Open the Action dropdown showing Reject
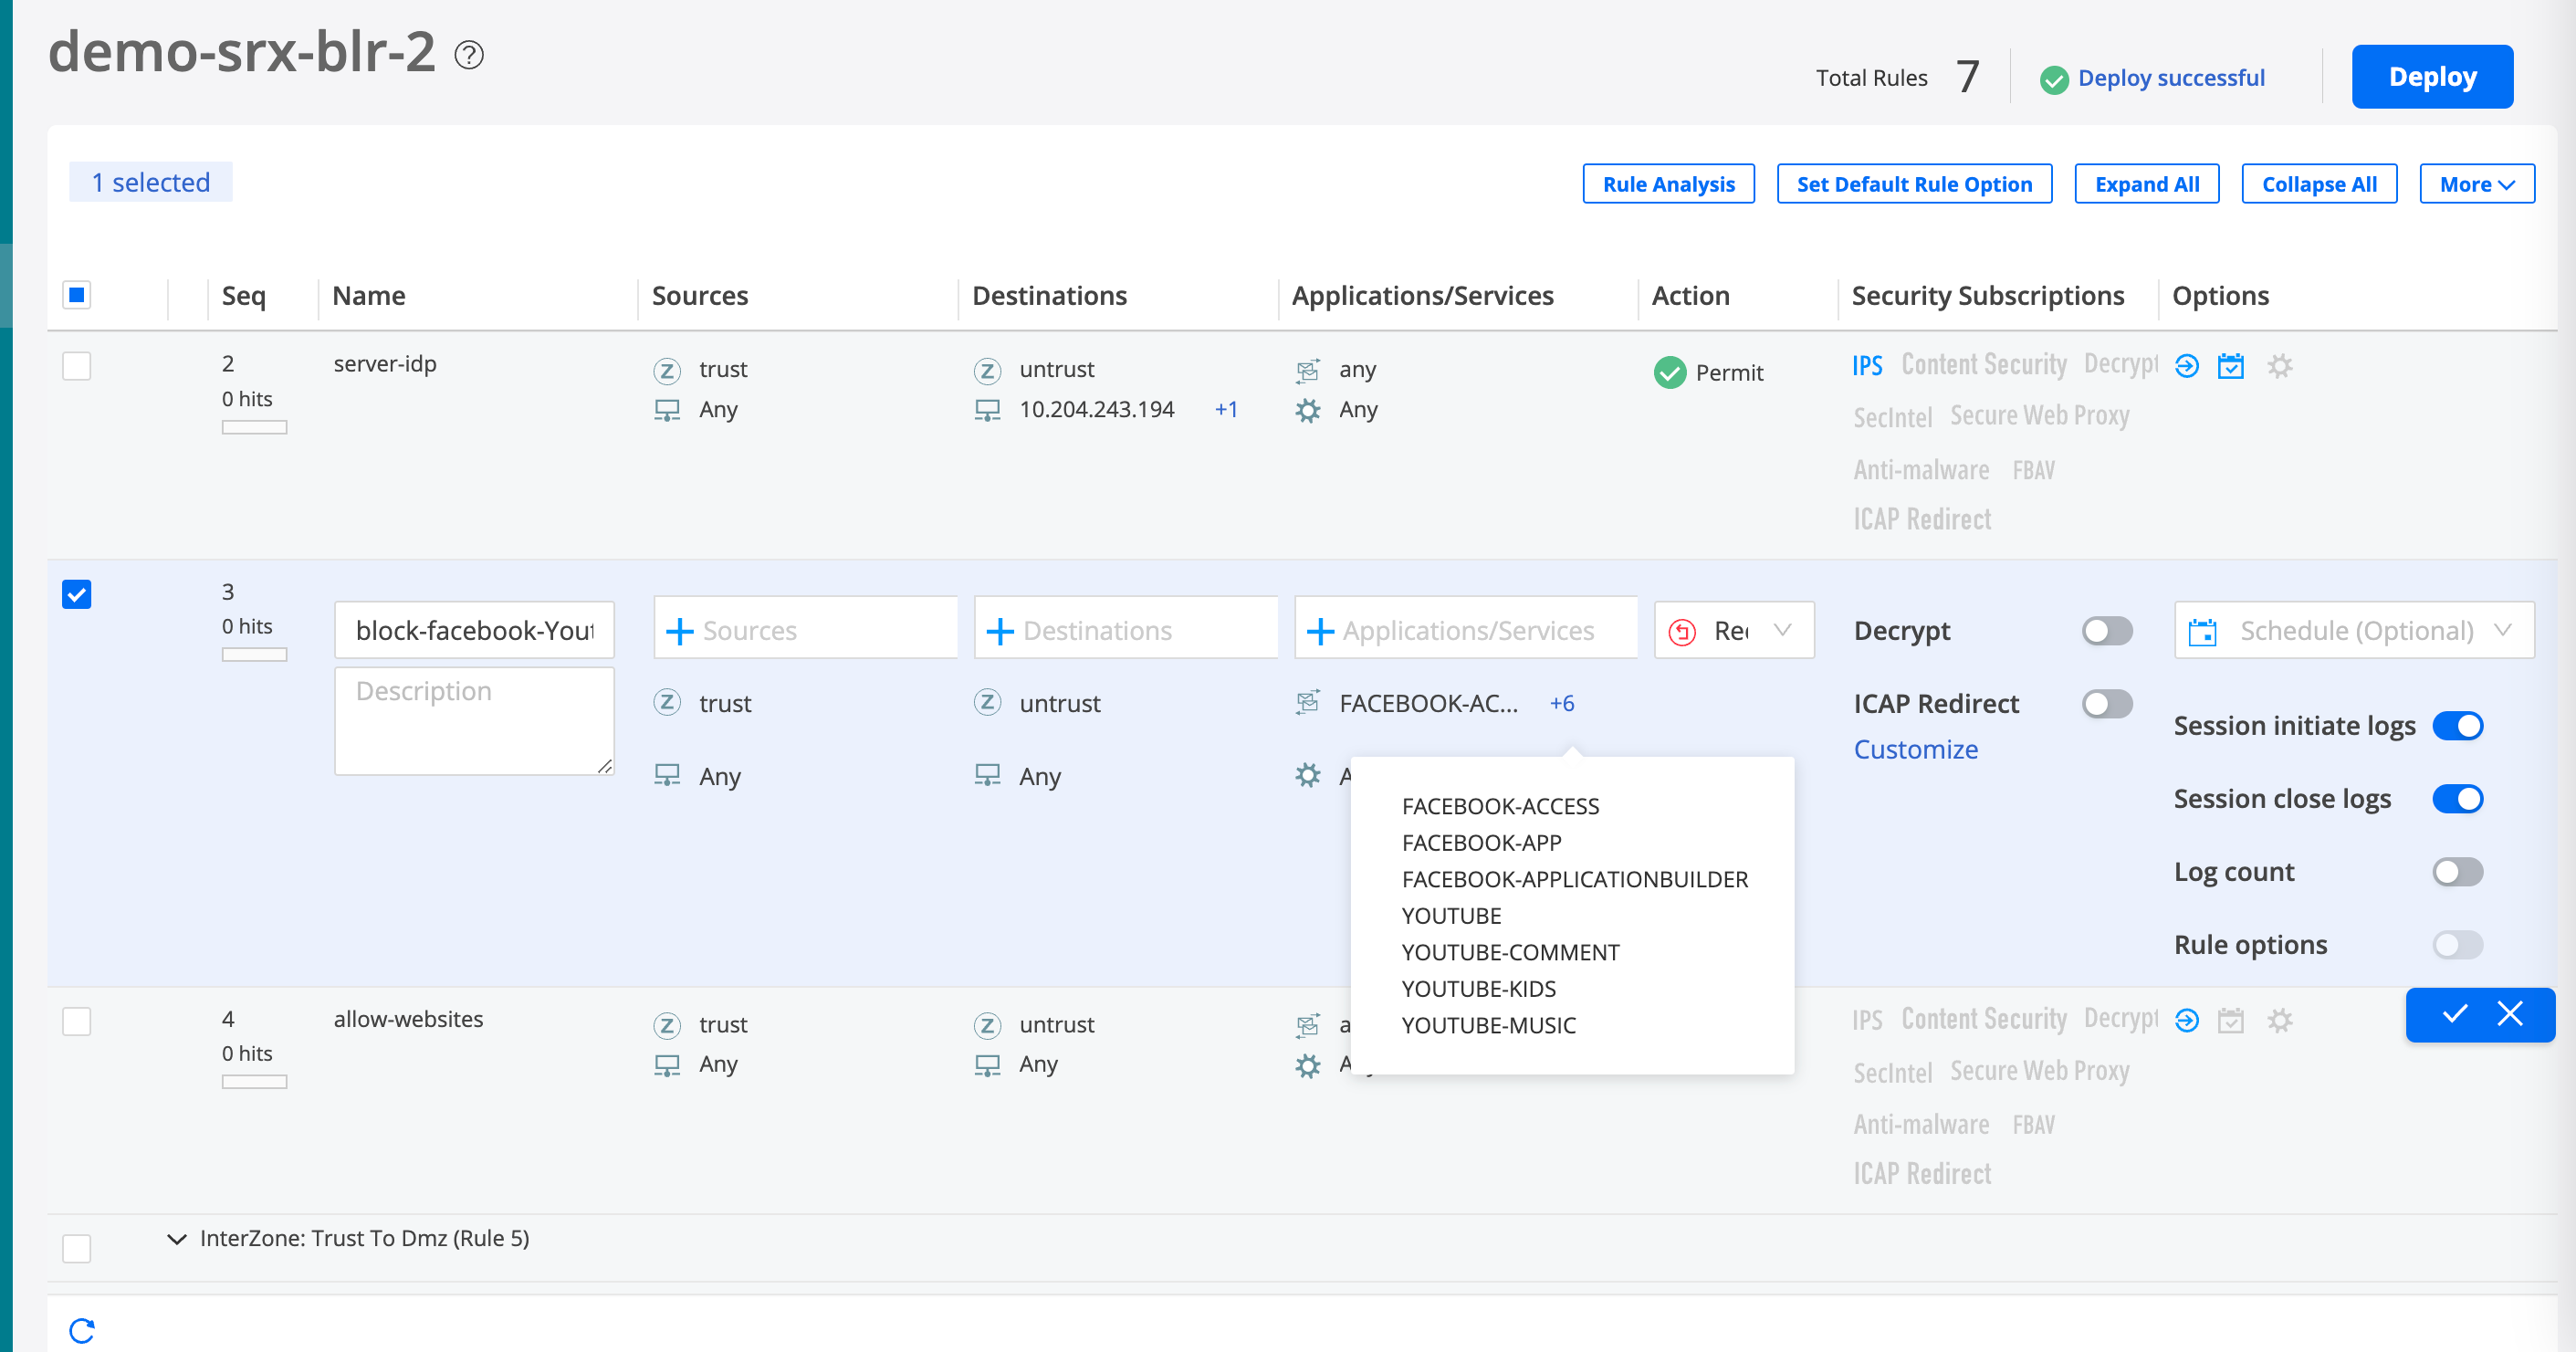 (1734, 631)
